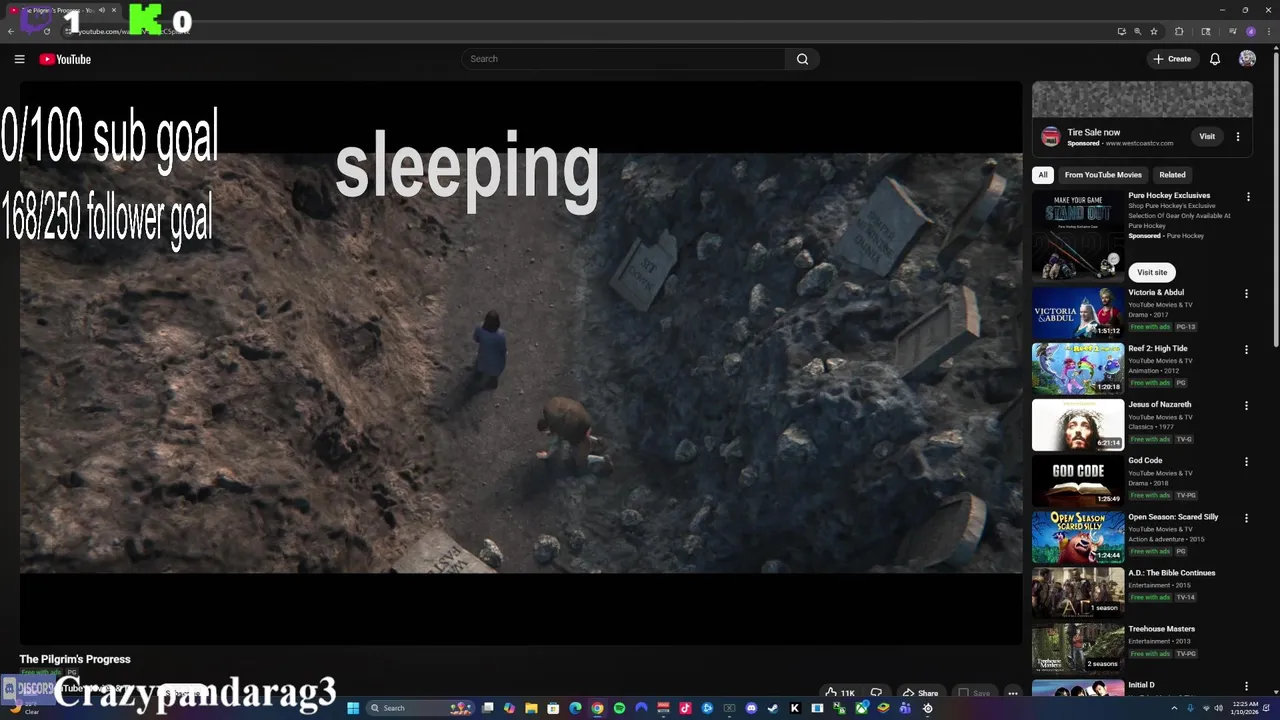Open options for Victoria & Abdul
The image size is (1280, 720).
tap(1246, 294)
